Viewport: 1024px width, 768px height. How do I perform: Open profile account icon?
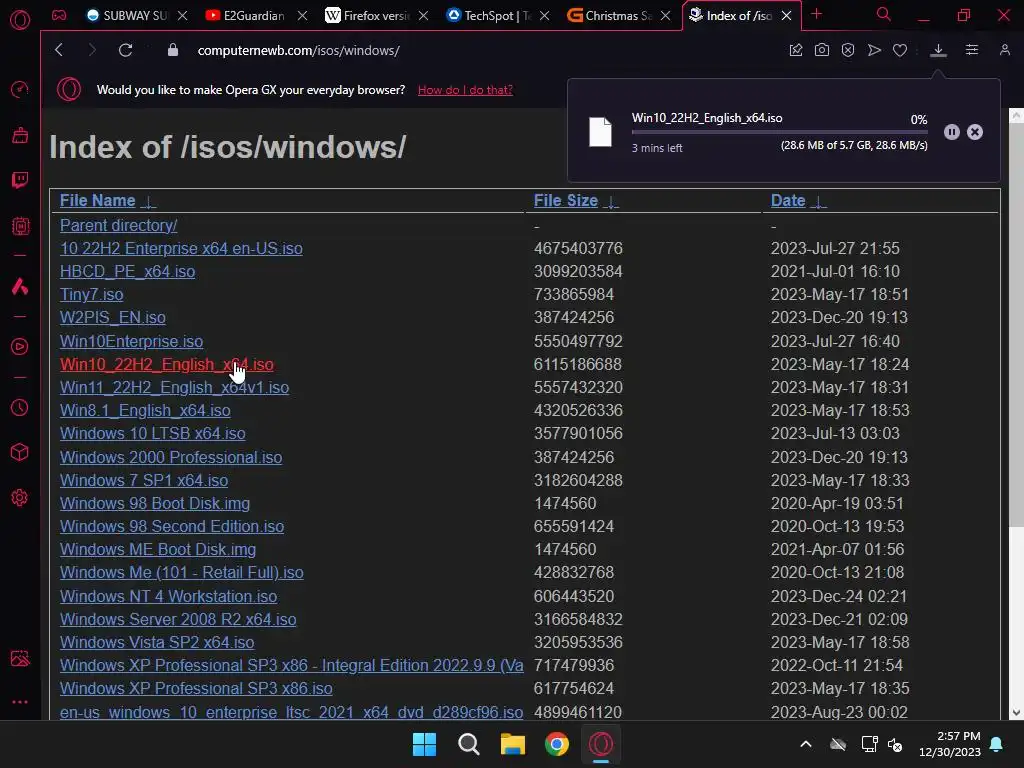(1004, 50)
